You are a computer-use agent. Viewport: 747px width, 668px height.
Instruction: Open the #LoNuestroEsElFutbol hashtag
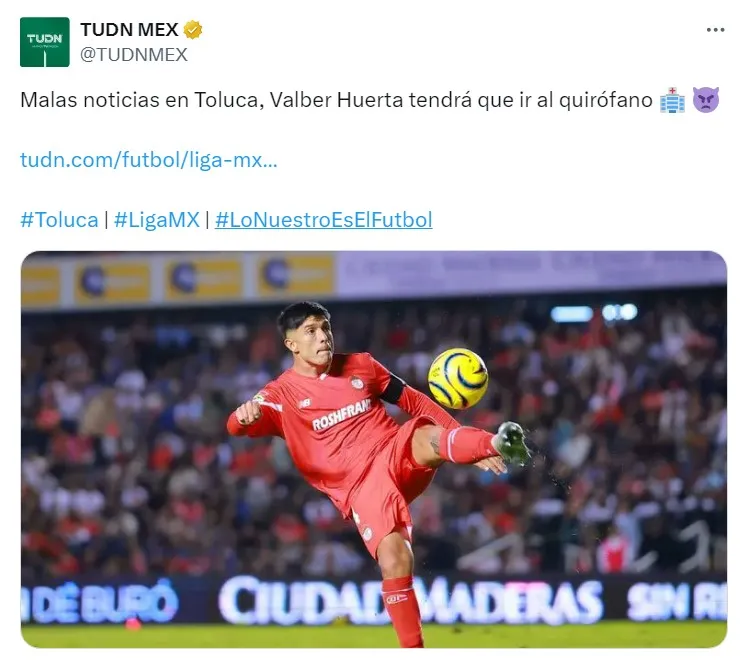(x=323, y=220)
